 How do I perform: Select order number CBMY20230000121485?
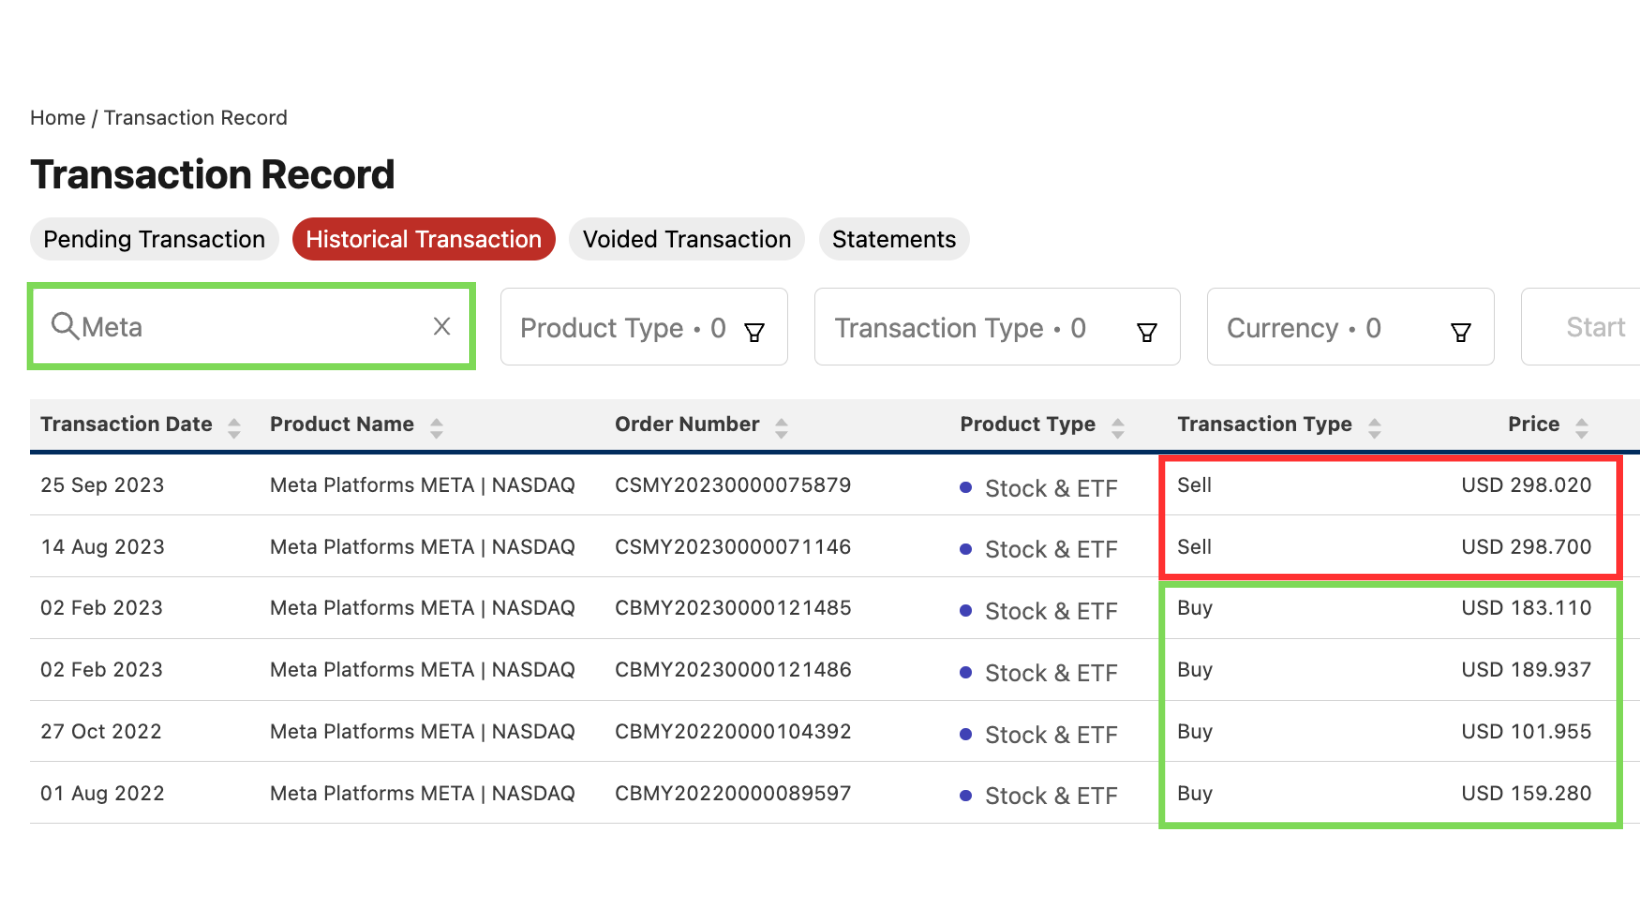(733, 608)
